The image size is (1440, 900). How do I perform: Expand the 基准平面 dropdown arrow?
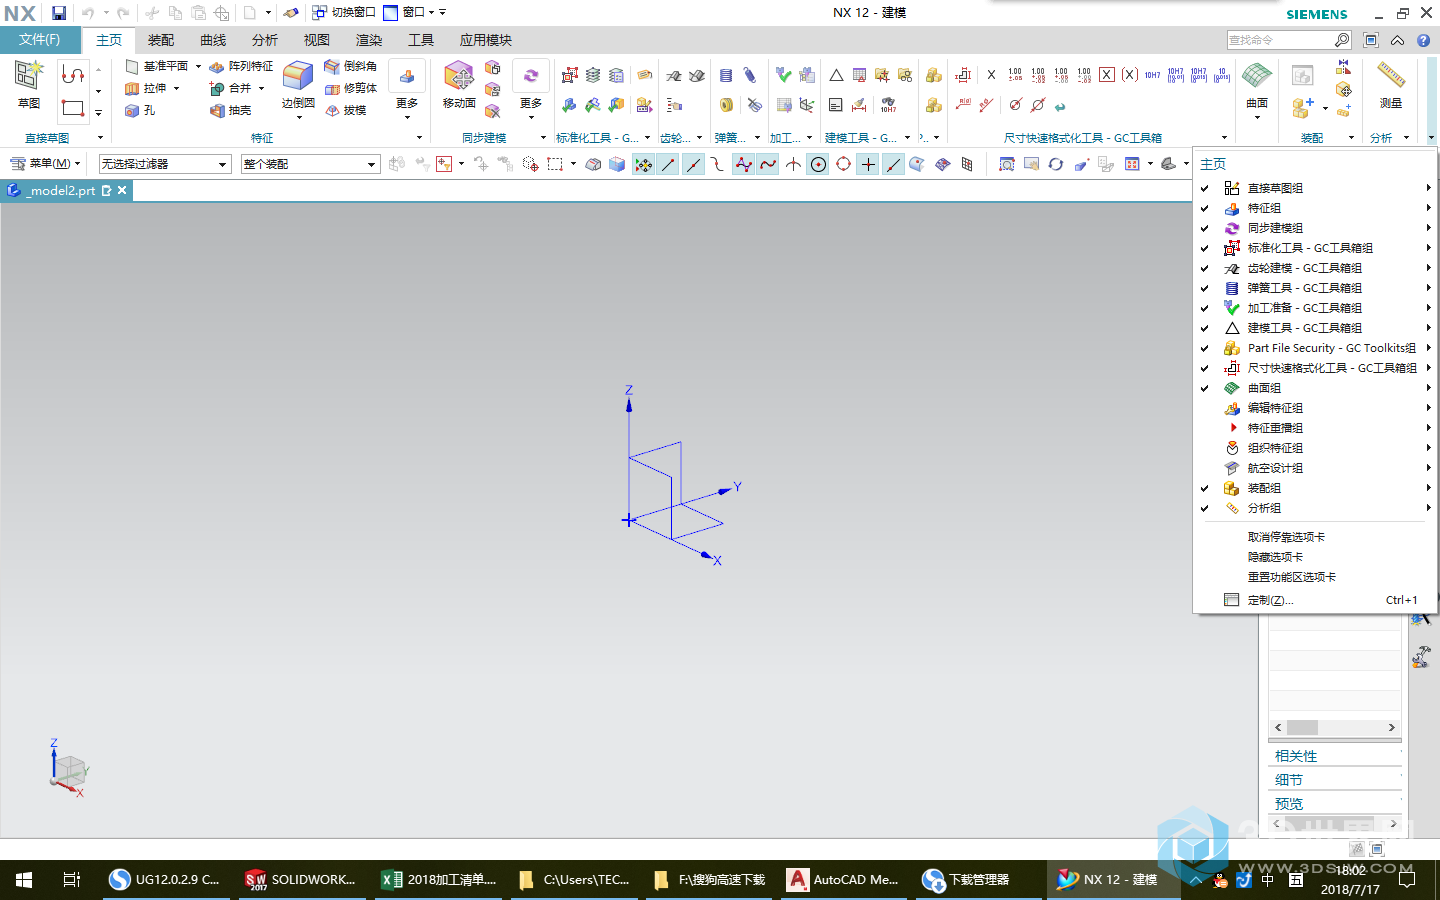pos(198,66)
